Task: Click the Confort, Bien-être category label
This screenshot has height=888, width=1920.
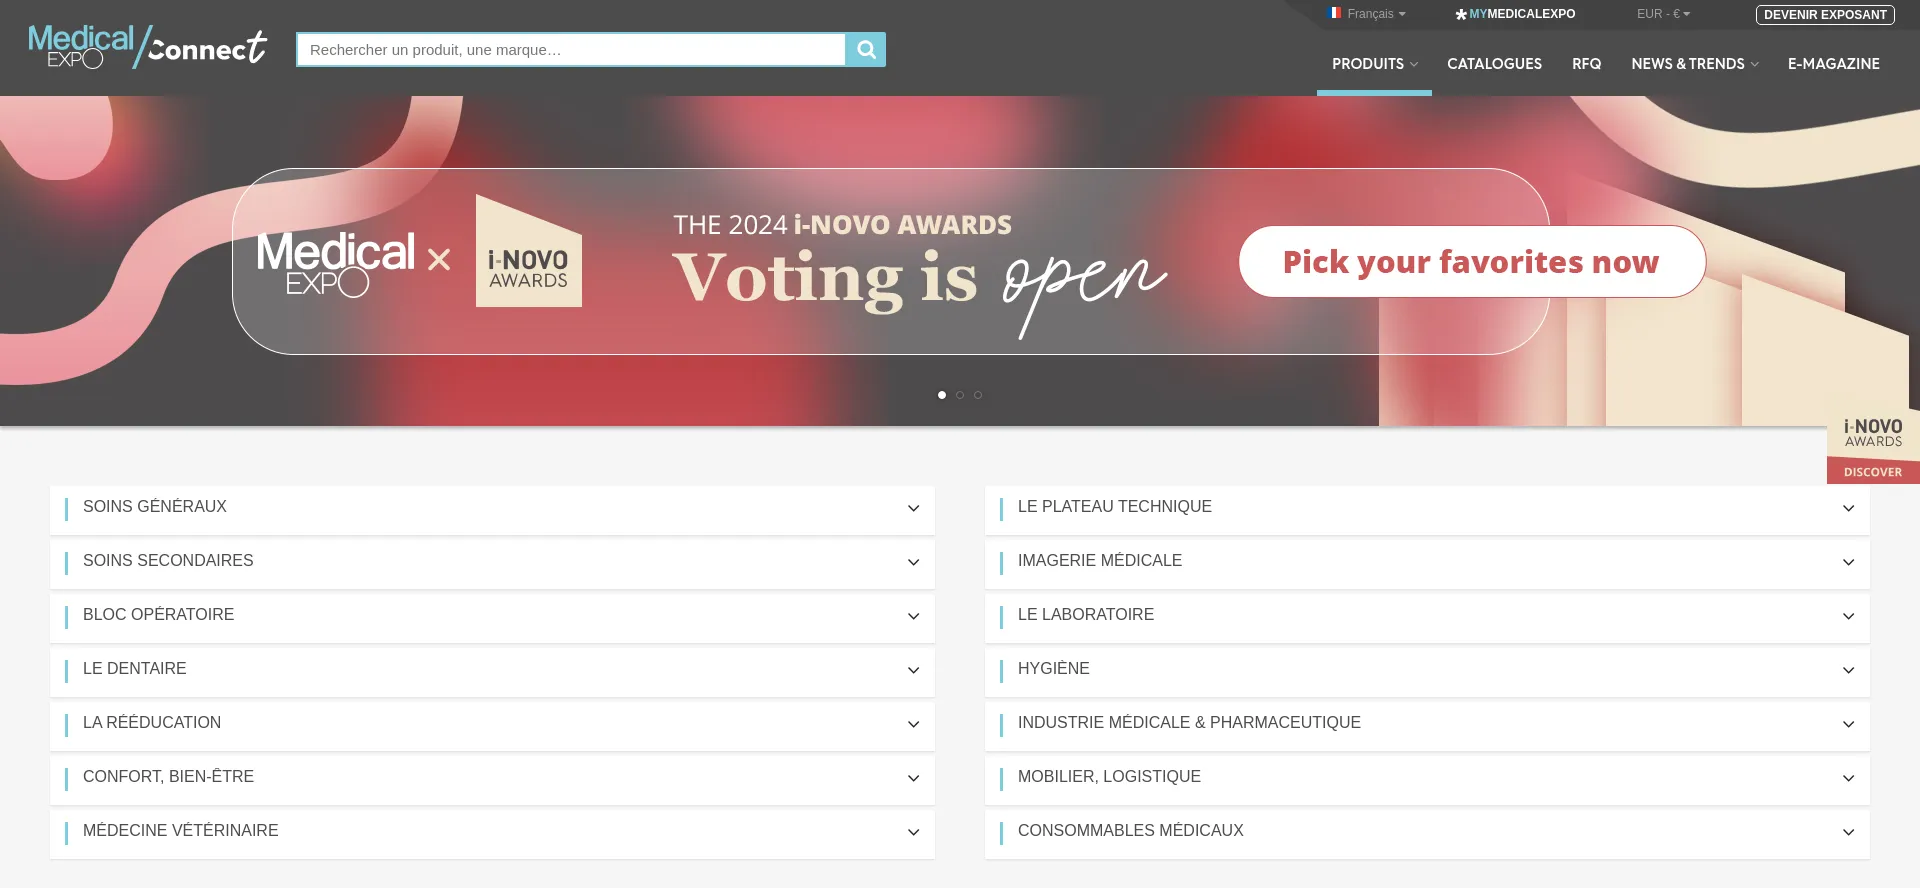Action: (168, 777)
